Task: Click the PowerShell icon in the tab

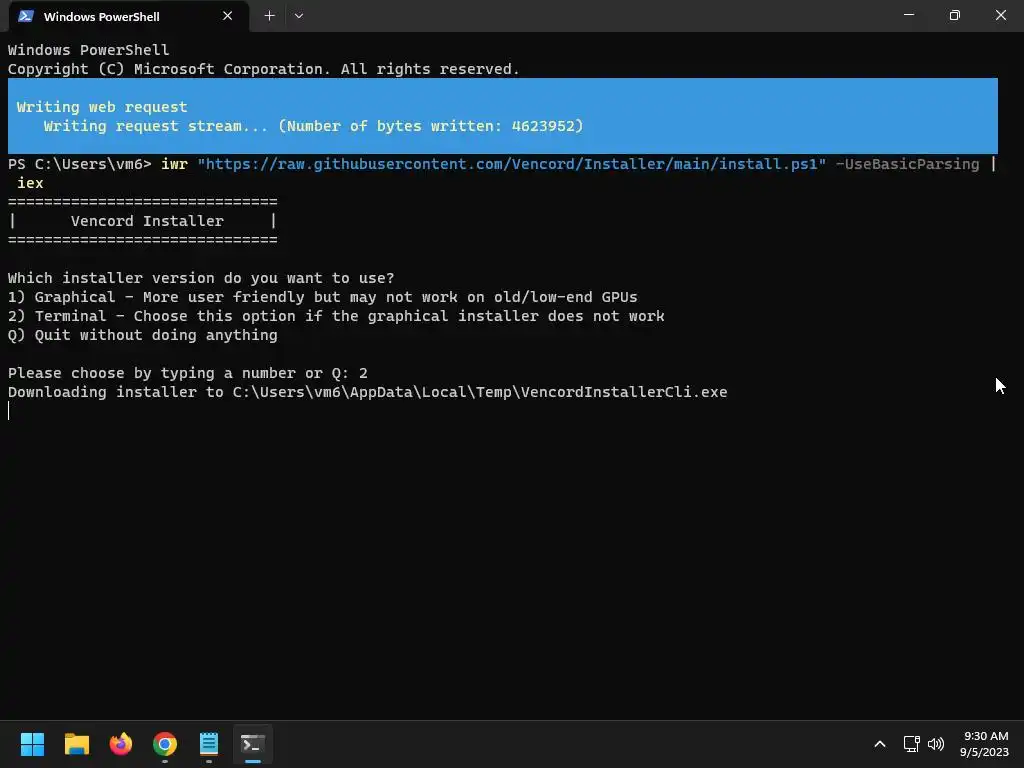Action: point(26,16)
